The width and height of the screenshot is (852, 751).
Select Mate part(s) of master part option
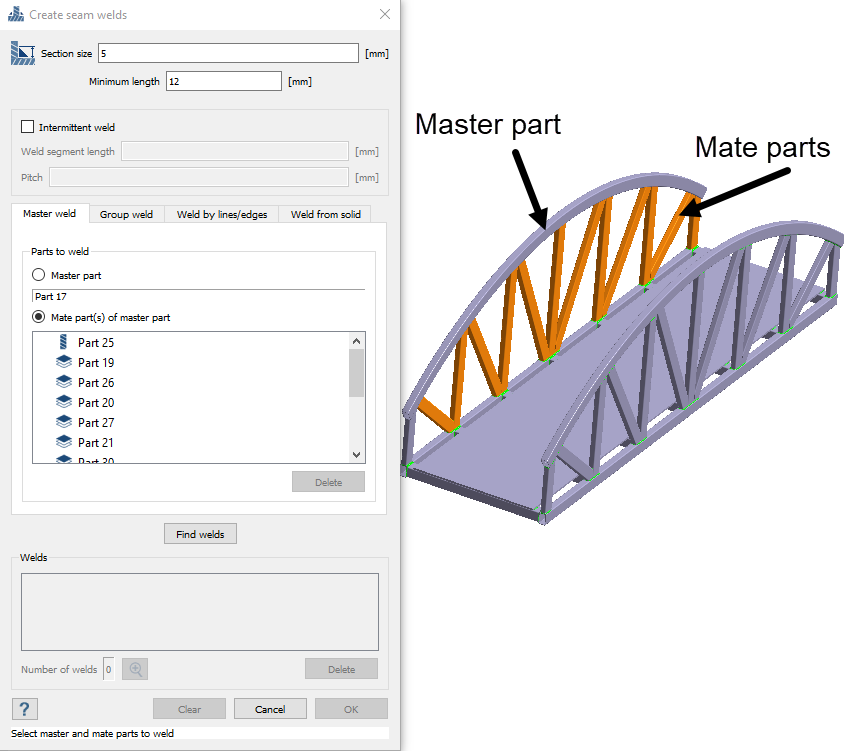pos(39,317)
